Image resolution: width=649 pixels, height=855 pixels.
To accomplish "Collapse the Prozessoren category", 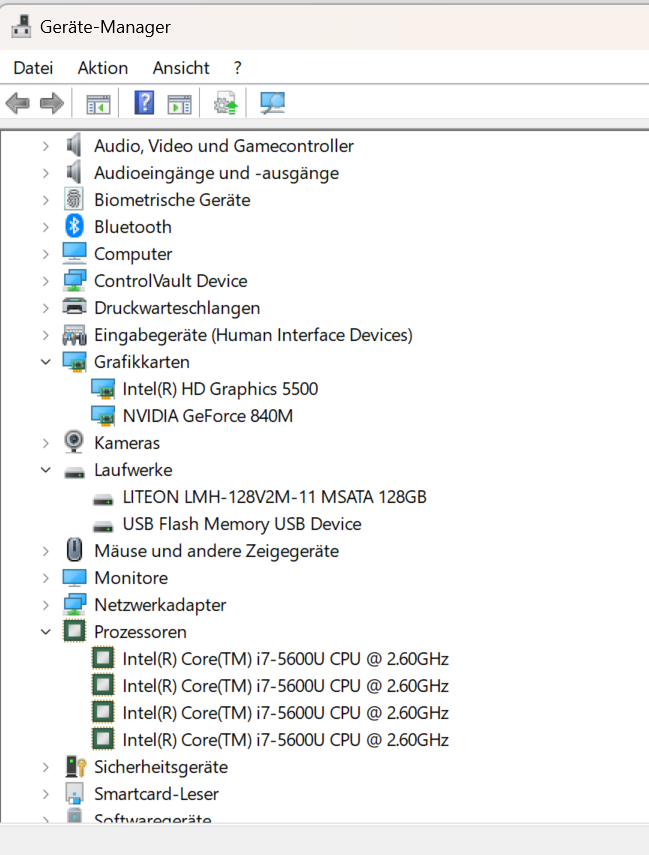I will [x=46, y=631].
